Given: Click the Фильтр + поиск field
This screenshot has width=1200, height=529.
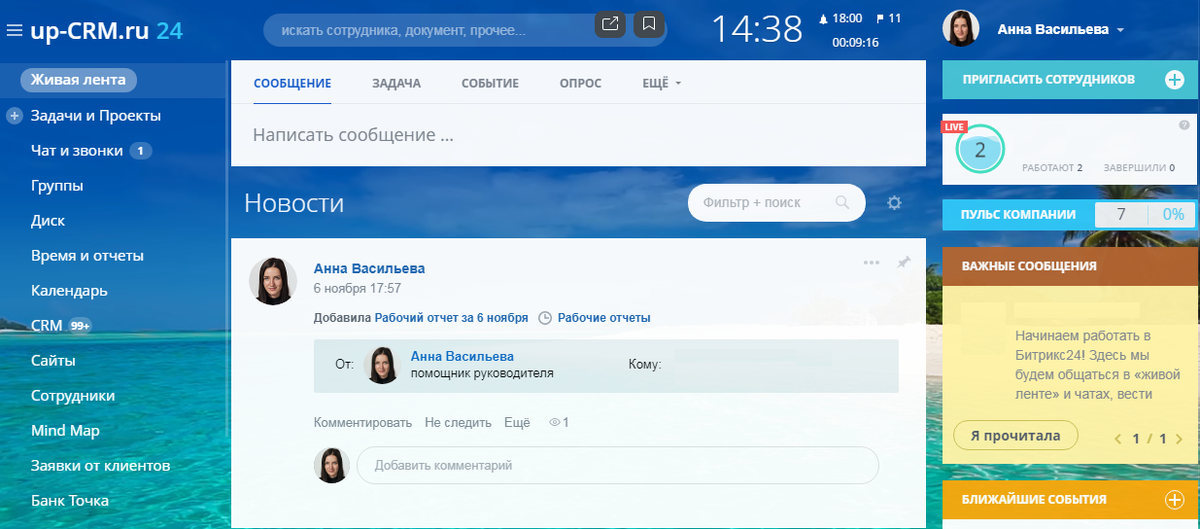Looking at the screenshot, I should [x=776, y=203].
